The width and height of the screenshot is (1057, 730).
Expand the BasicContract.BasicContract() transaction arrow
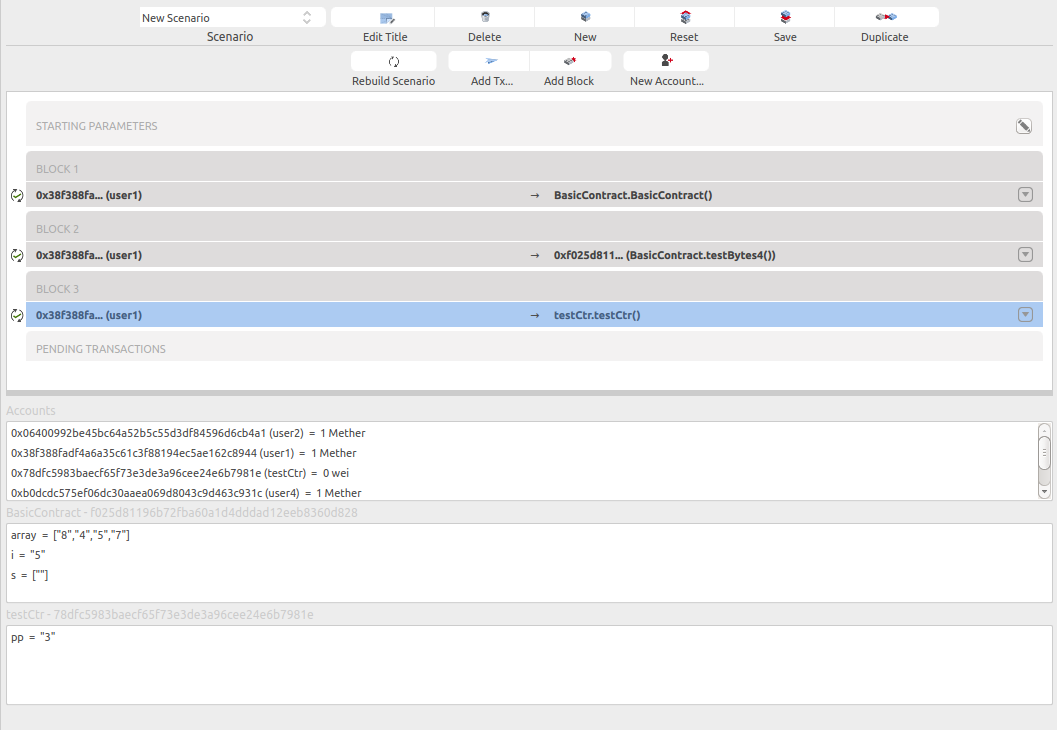1024,195
